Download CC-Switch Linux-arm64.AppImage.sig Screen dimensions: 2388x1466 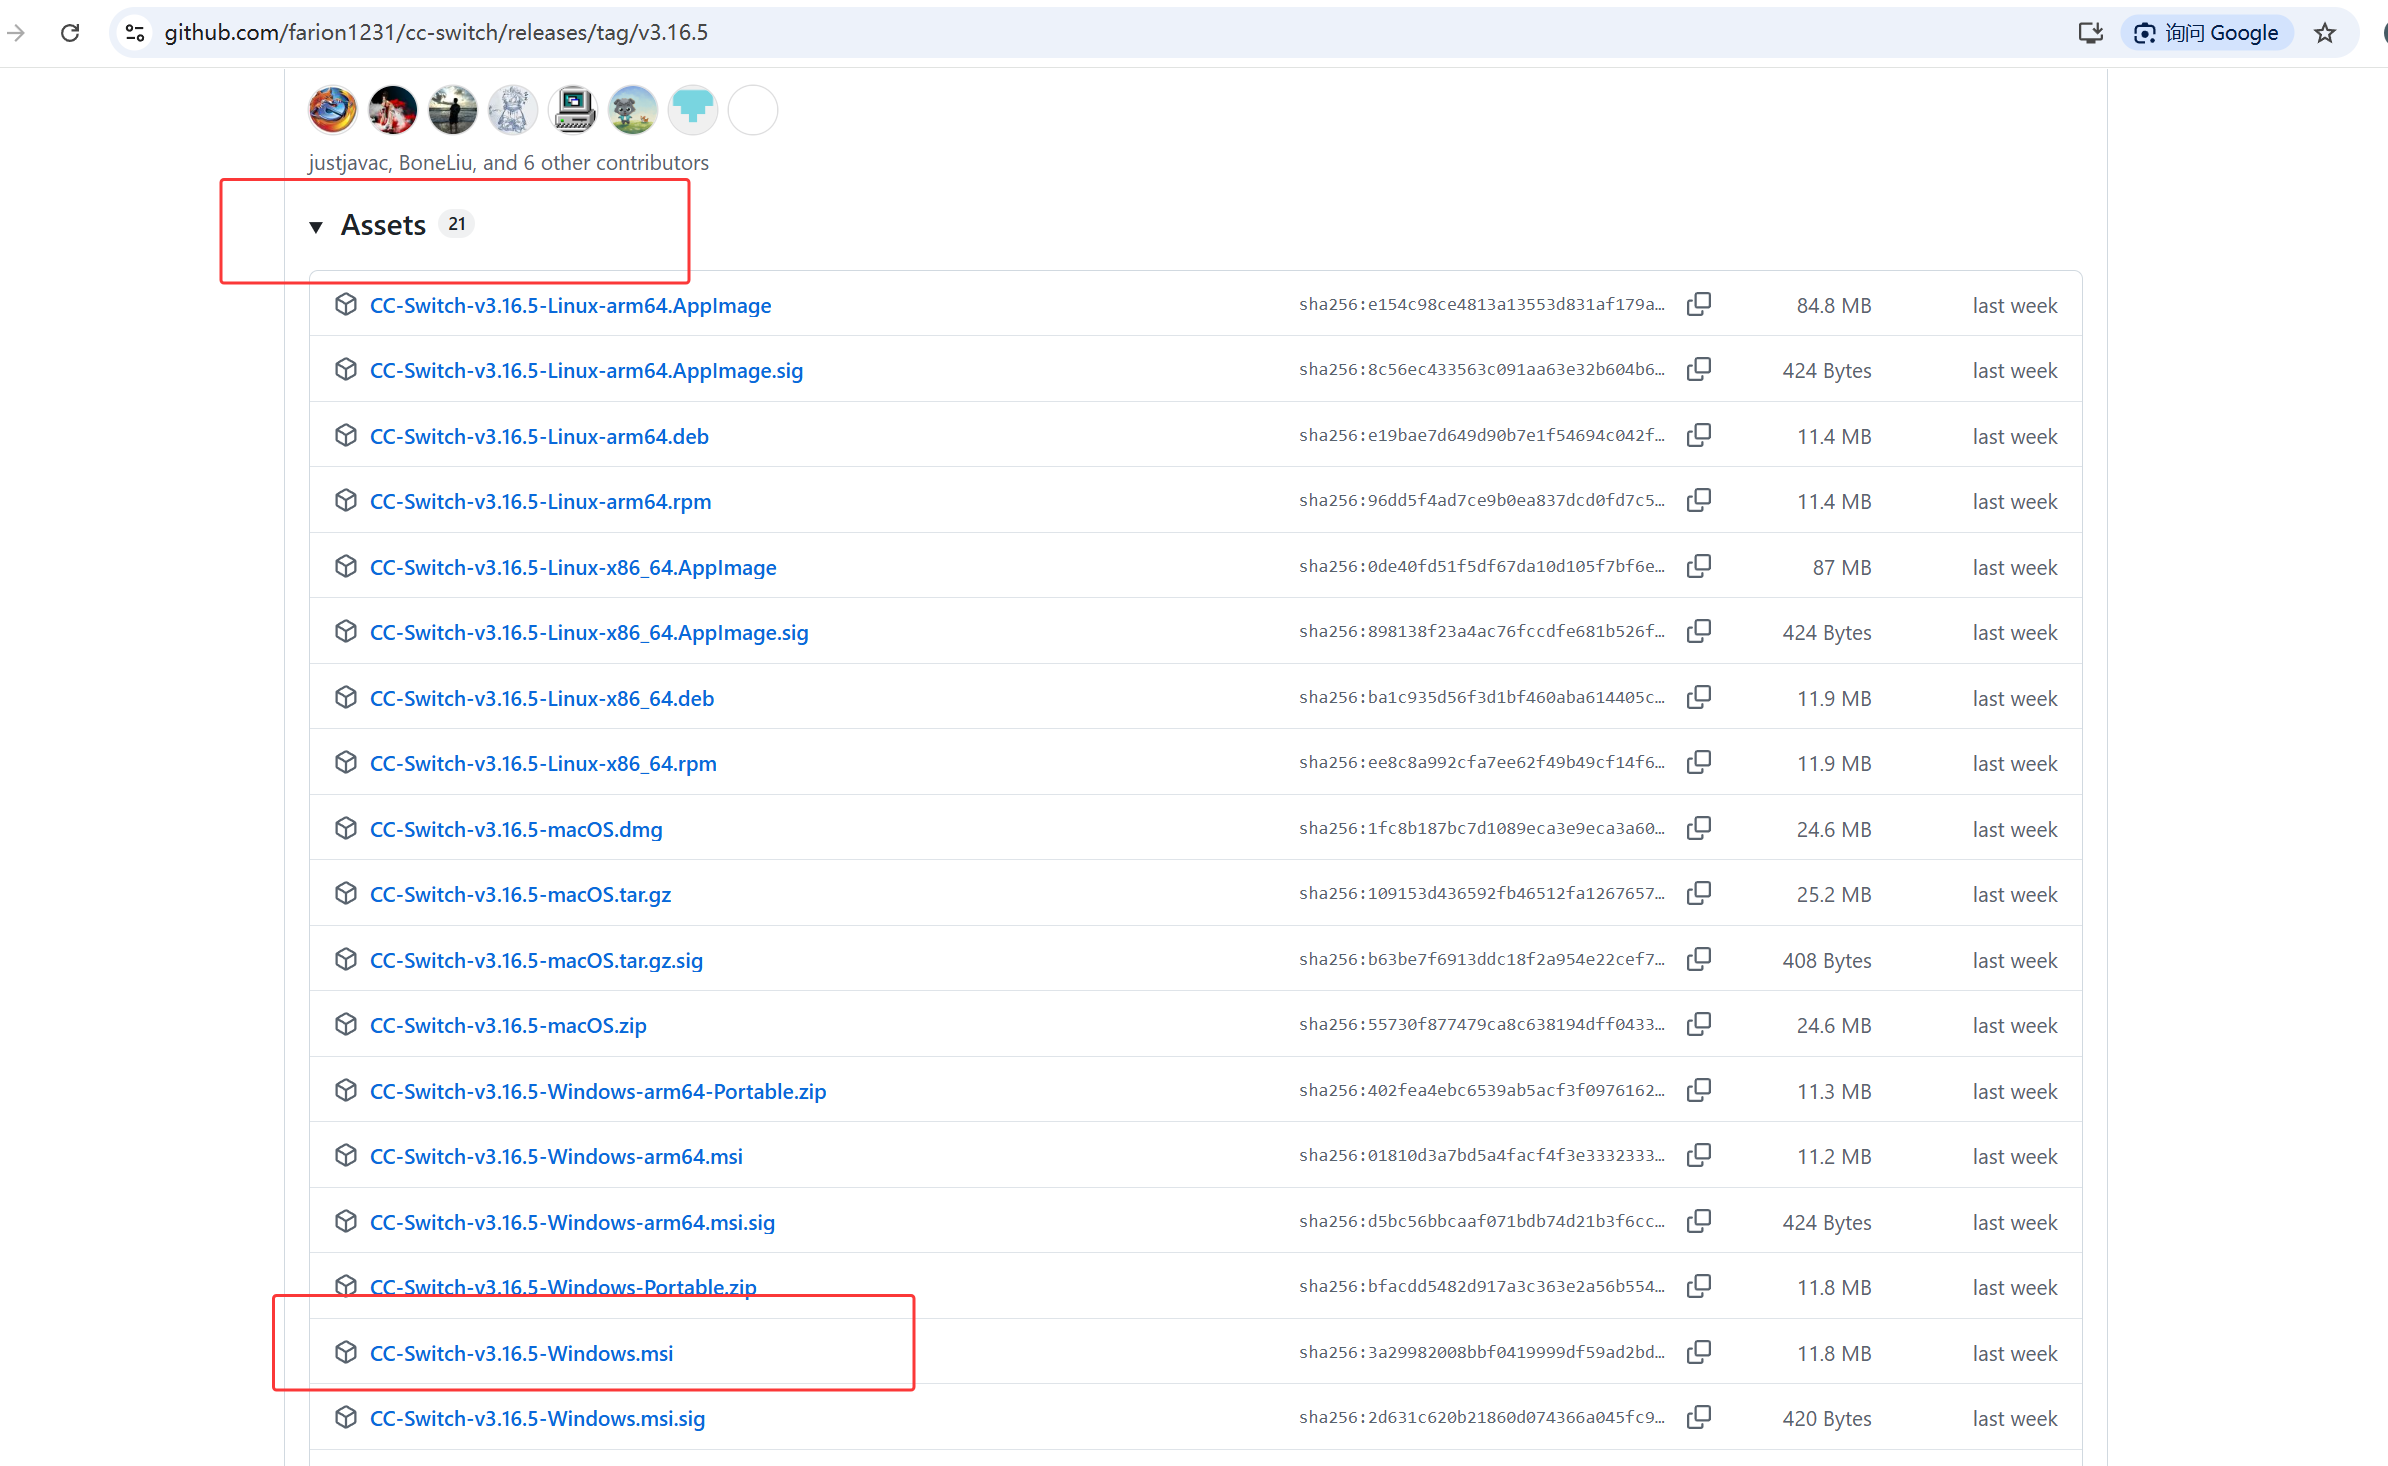click(586, 371)
